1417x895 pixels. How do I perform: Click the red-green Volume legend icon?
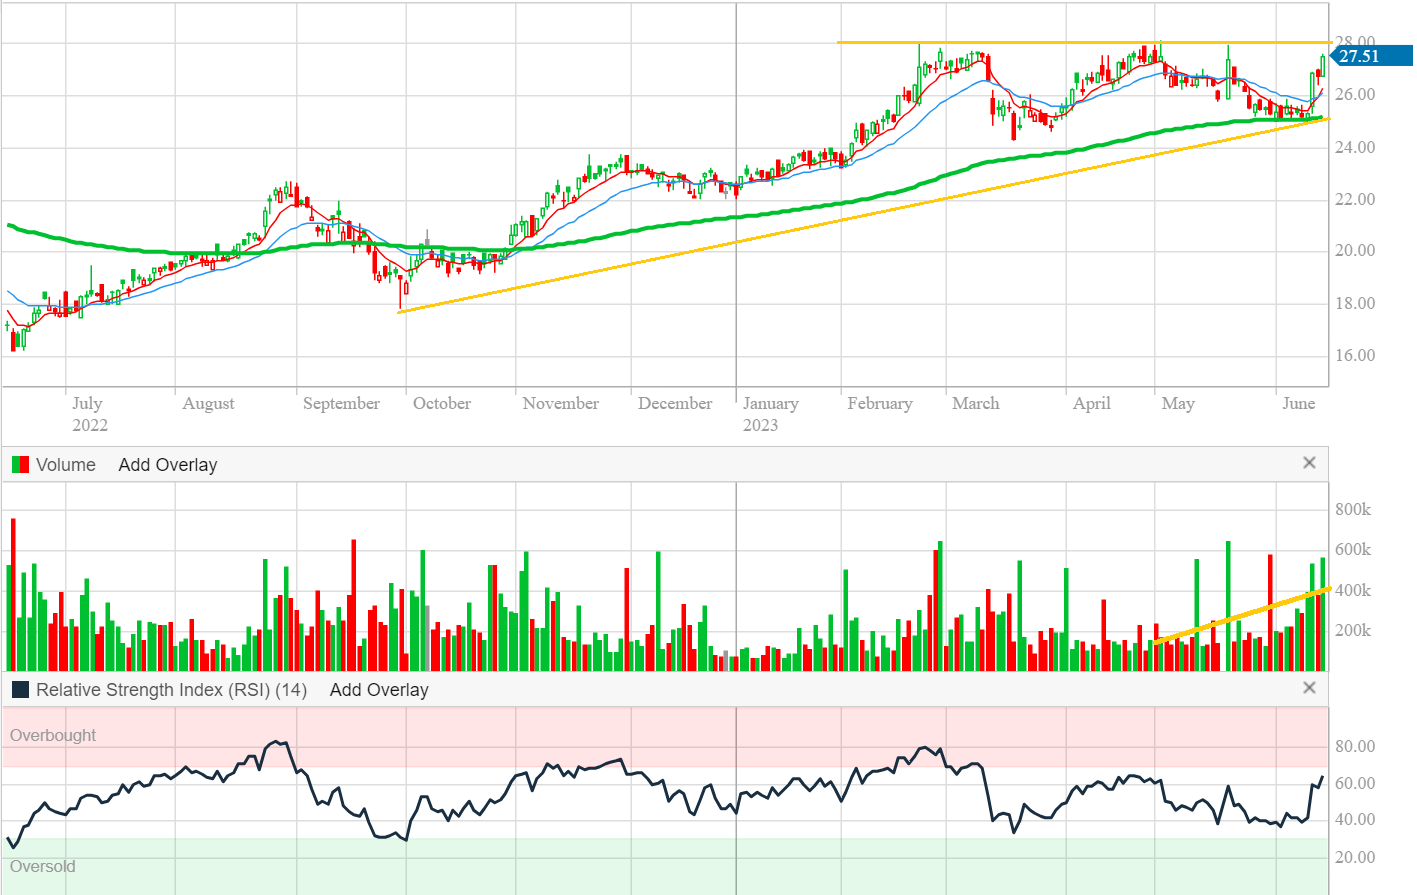pyautogui.click(x=20, y=465)
